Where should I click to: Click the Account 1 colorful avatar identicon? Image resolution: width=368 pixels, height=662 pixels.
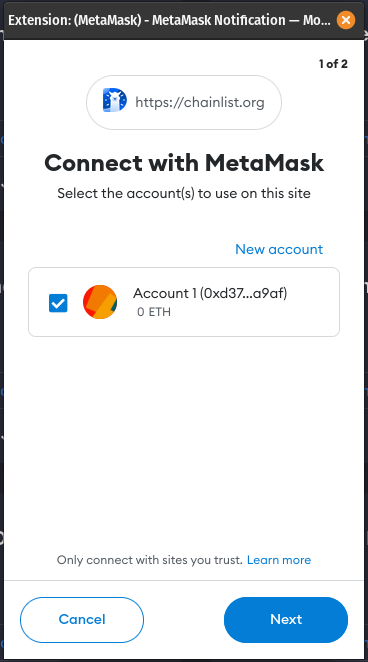click(x=100, y=302)
